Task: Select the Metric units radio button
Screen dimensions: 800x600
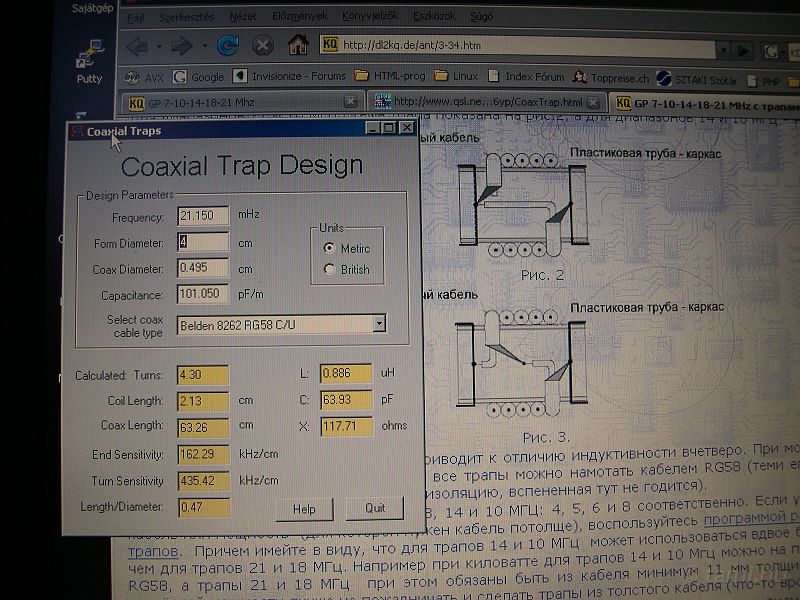Action: [x=328, y=248]
